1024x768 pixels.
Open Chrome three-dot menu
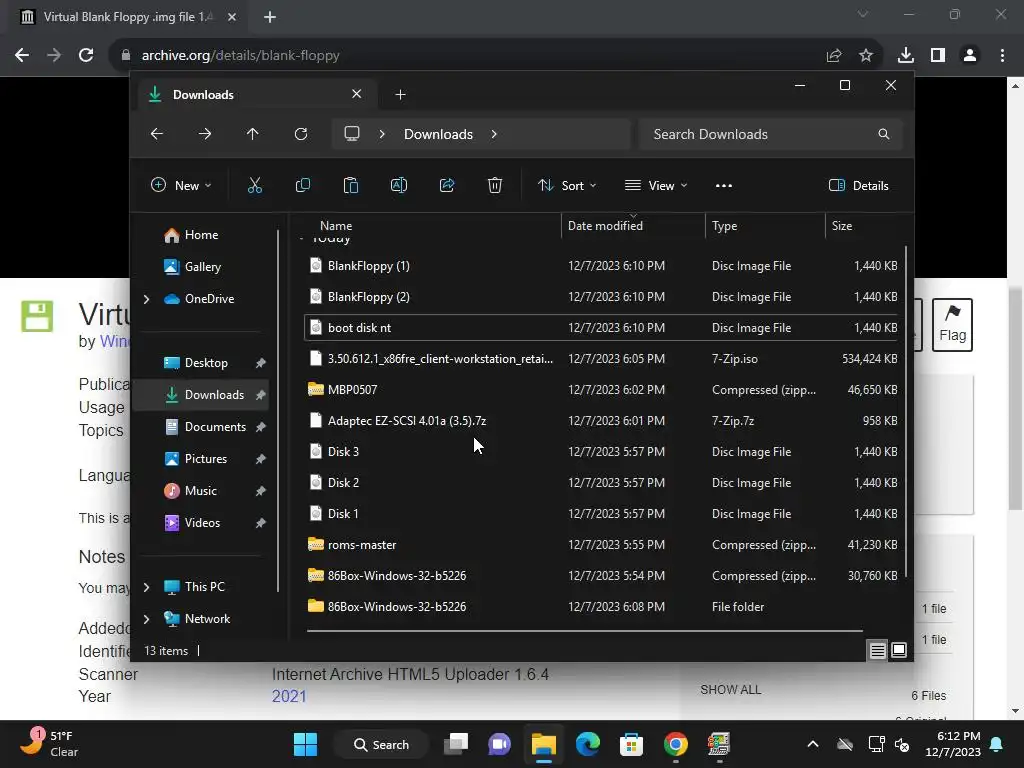[x=1002, y=55]
